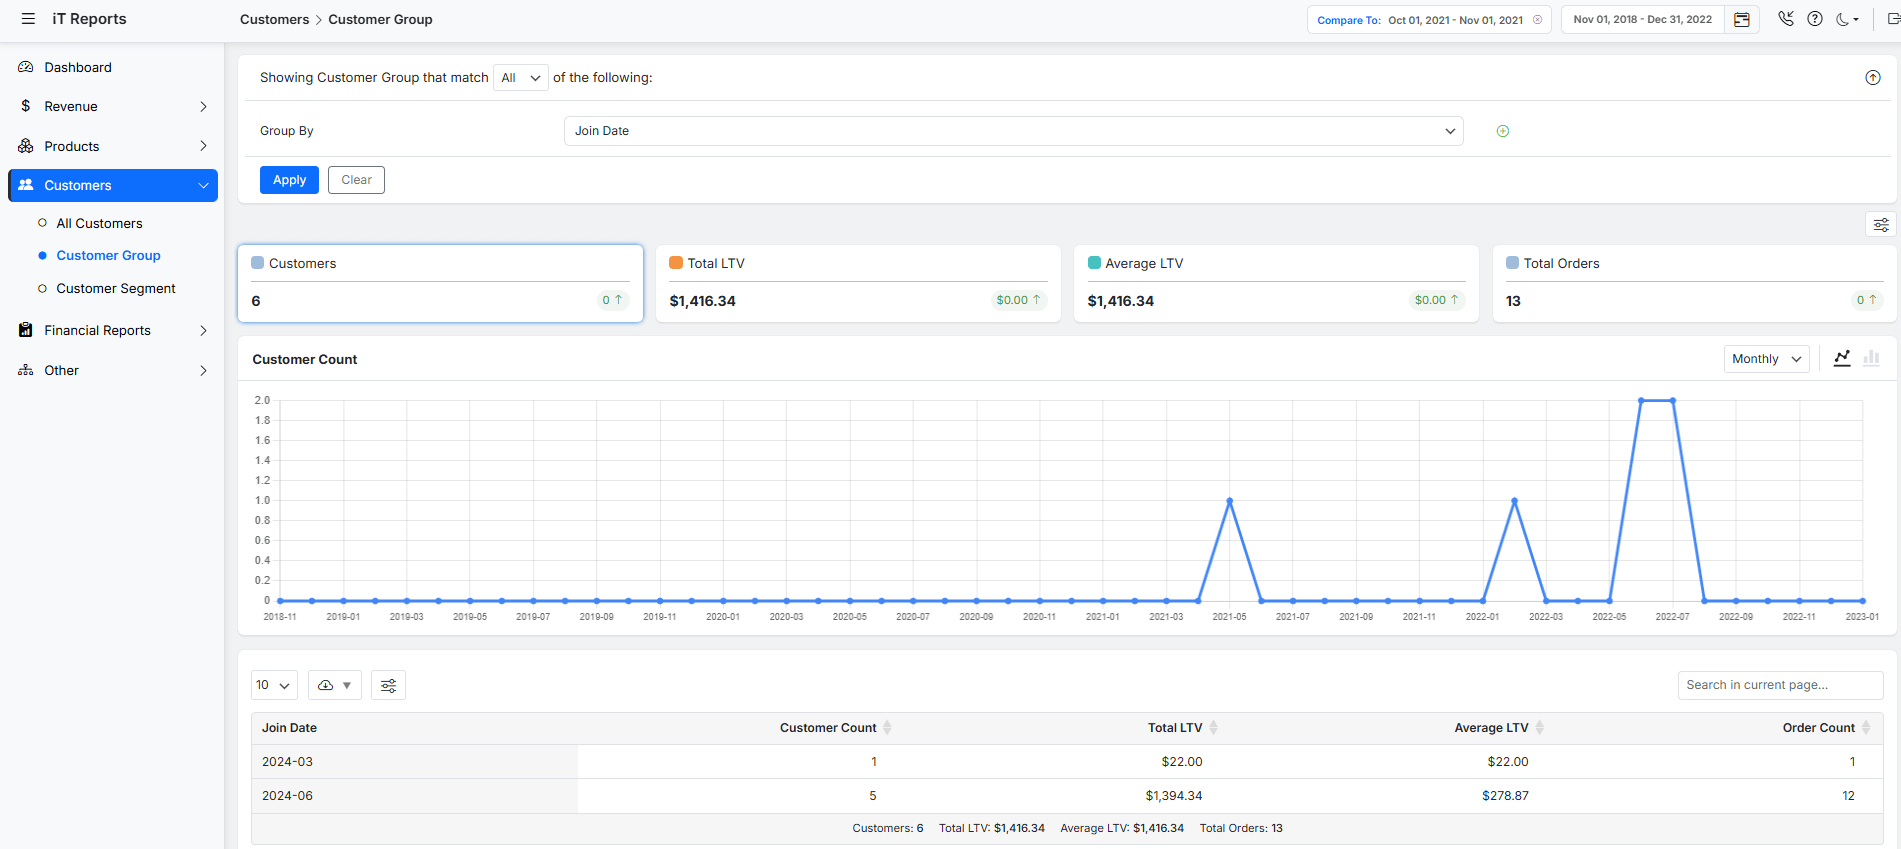Open Customer Segment in sidebar

click(116, 288)
